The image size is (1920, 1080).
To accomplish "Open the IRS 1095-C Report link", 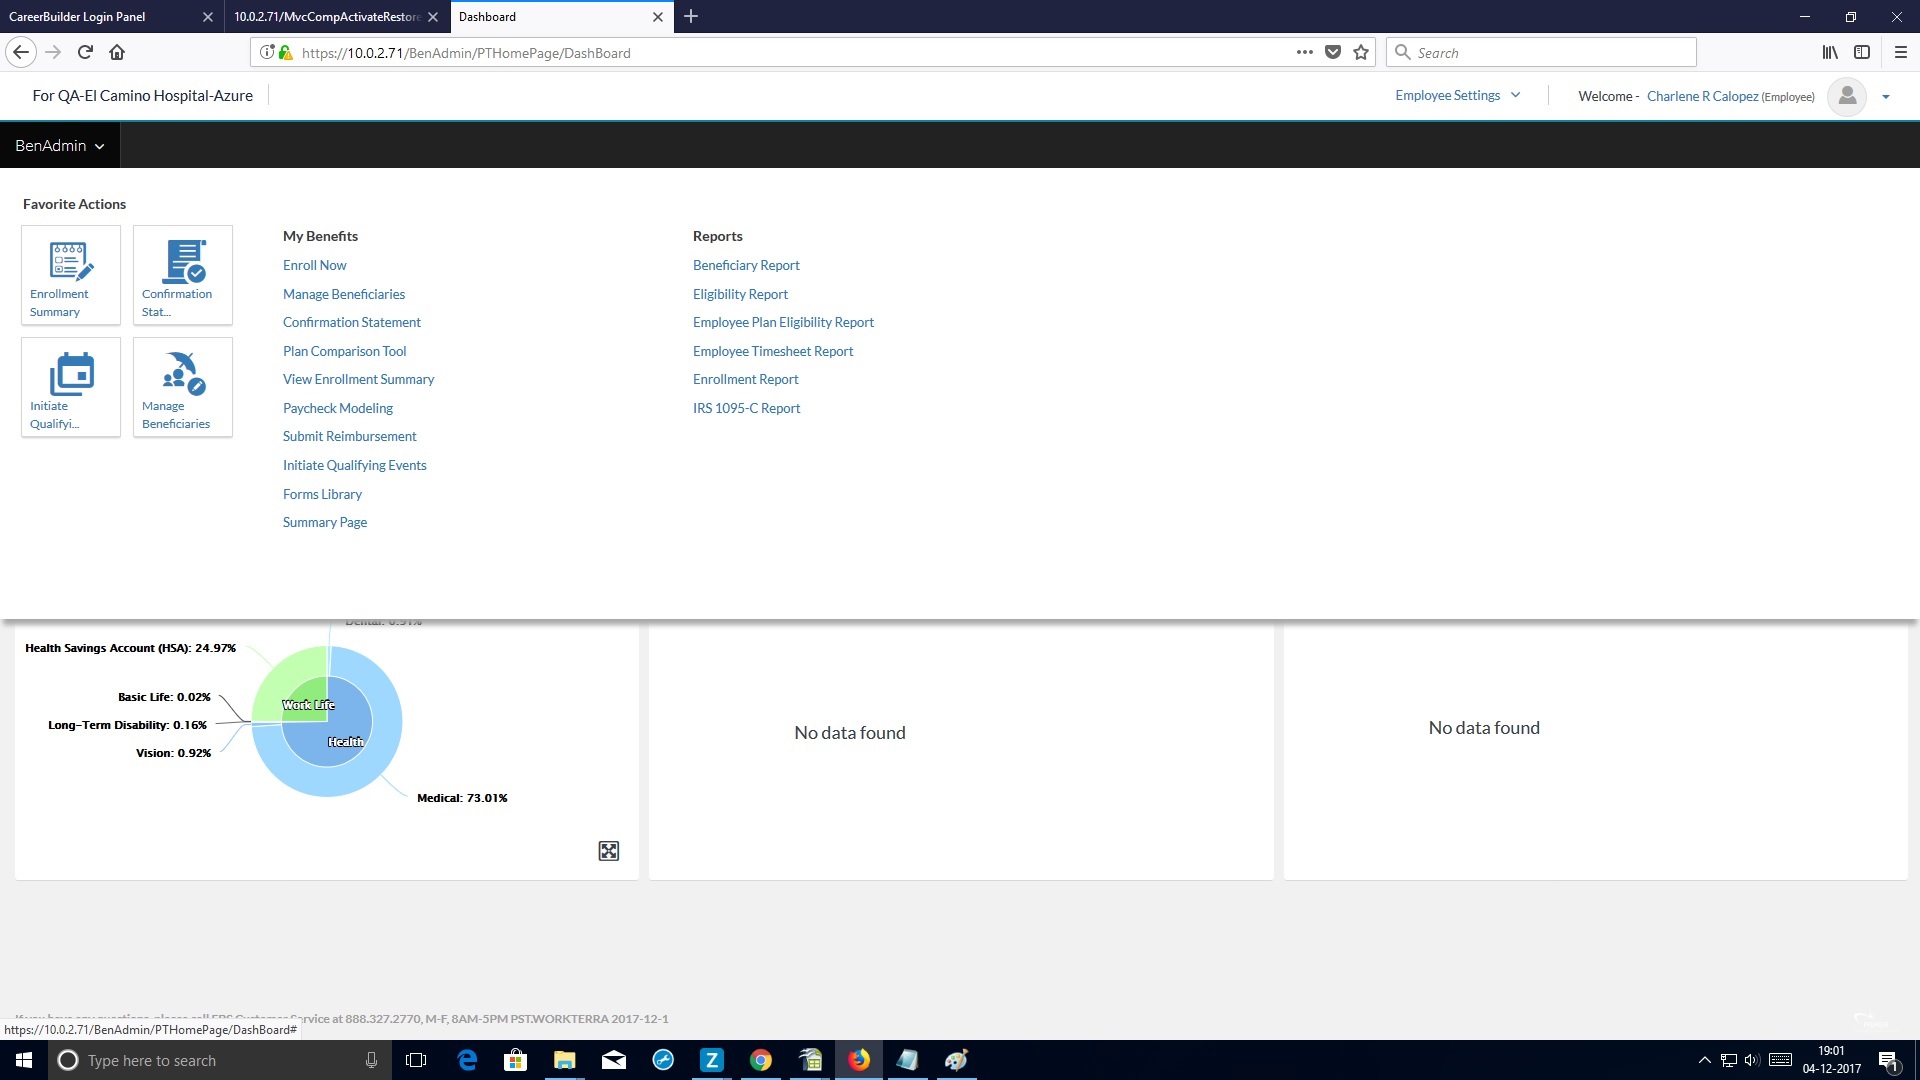I will 746,408.
